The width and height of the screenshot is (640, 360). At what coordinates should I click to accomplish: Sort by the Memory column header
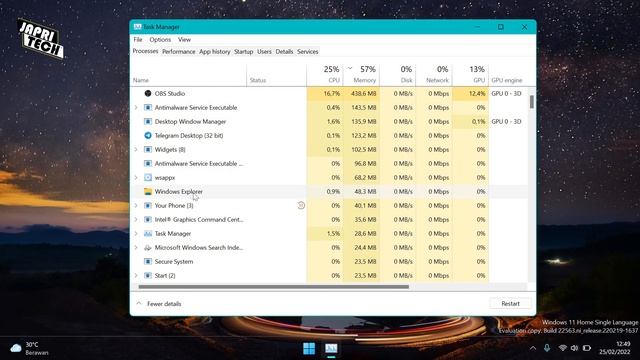[361, 74]
